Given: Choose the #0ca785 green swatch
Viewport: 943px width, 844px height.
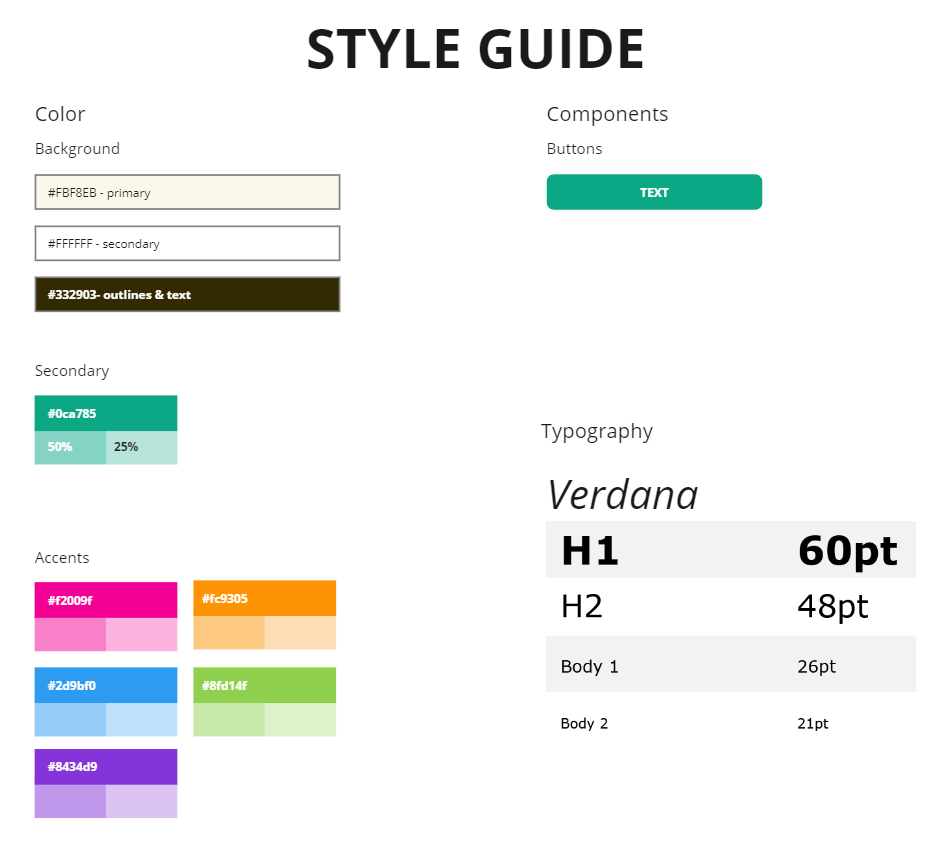Looking at the screenshot, I should tap(106, 413).
